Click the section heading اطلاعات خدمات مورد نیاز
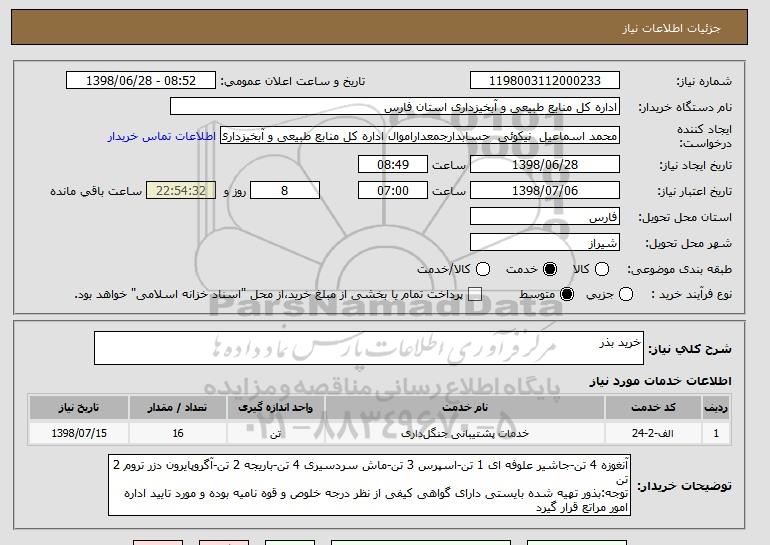770x545 pixels. pos(660,381)
